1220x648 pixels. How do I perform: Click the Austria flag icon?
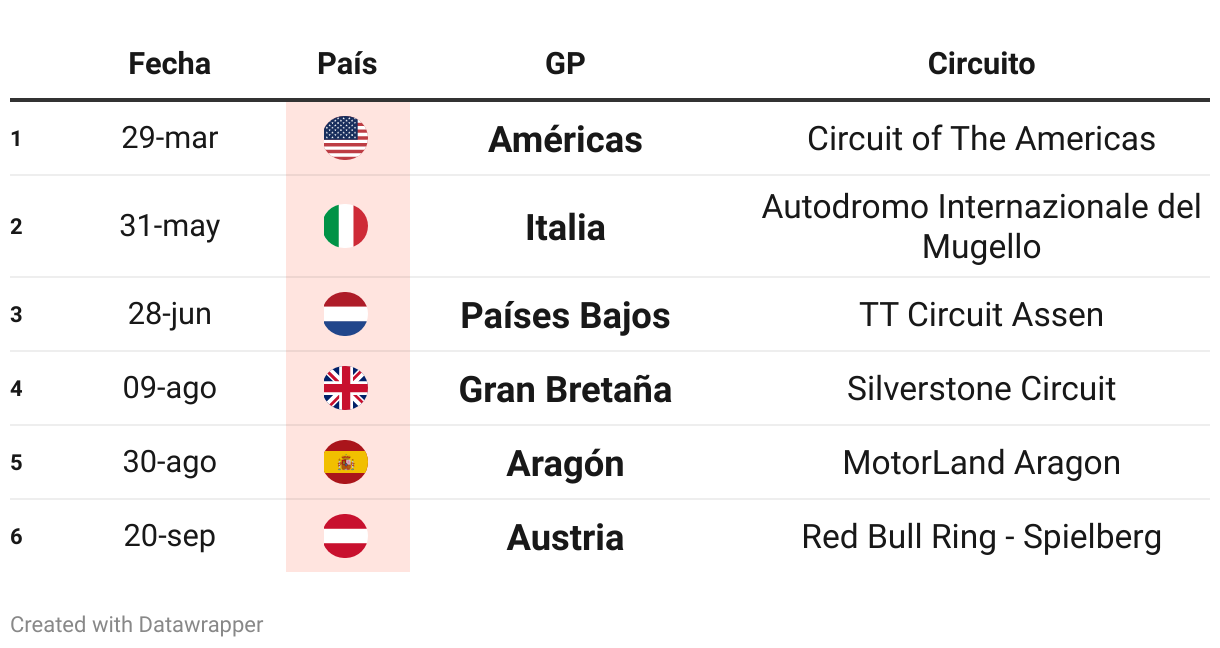pyautogui.click(x=346, y=536)
